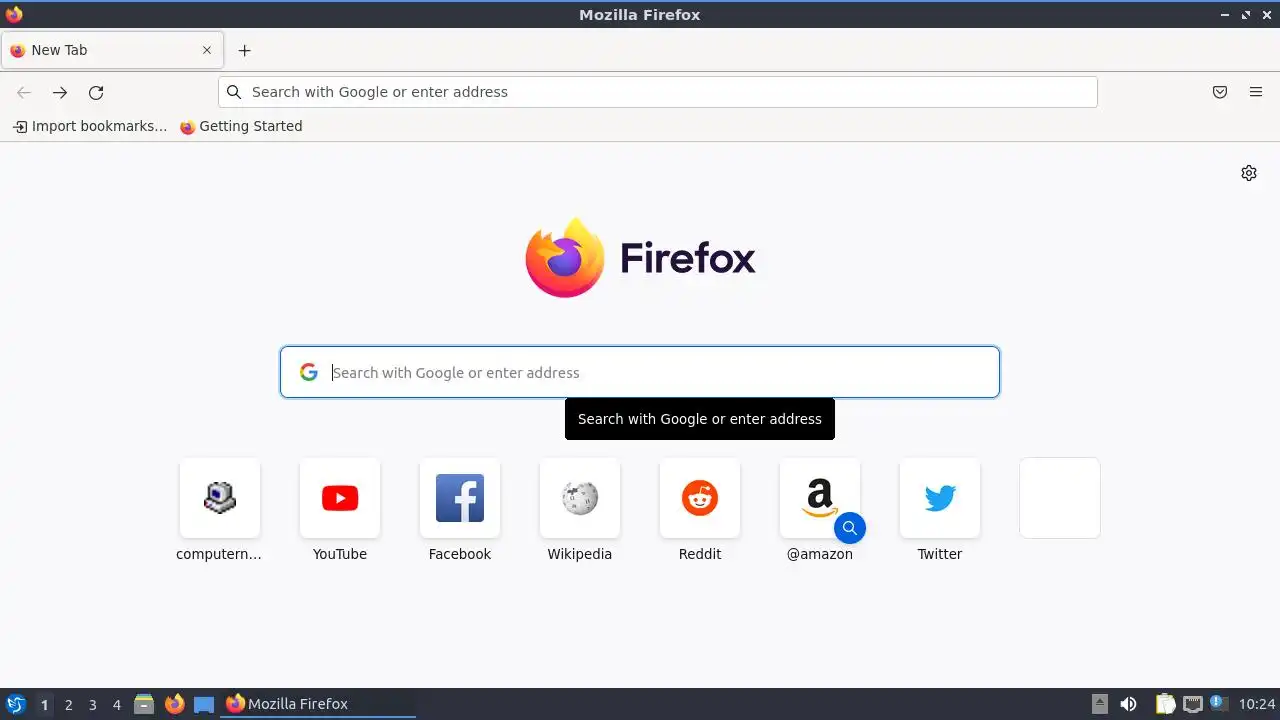Open the Save to Pocket icon

pyautogui.click(x=1220, y=92)
